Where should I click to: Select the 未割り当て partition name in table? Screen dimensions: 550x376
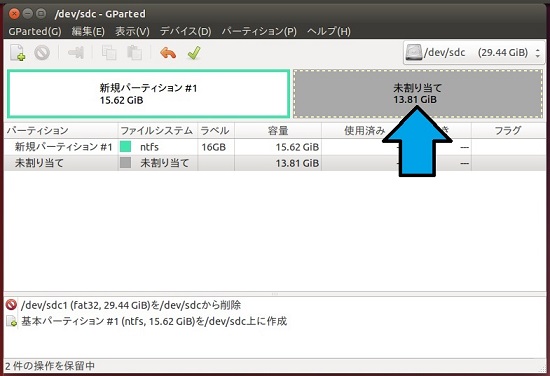39,163
